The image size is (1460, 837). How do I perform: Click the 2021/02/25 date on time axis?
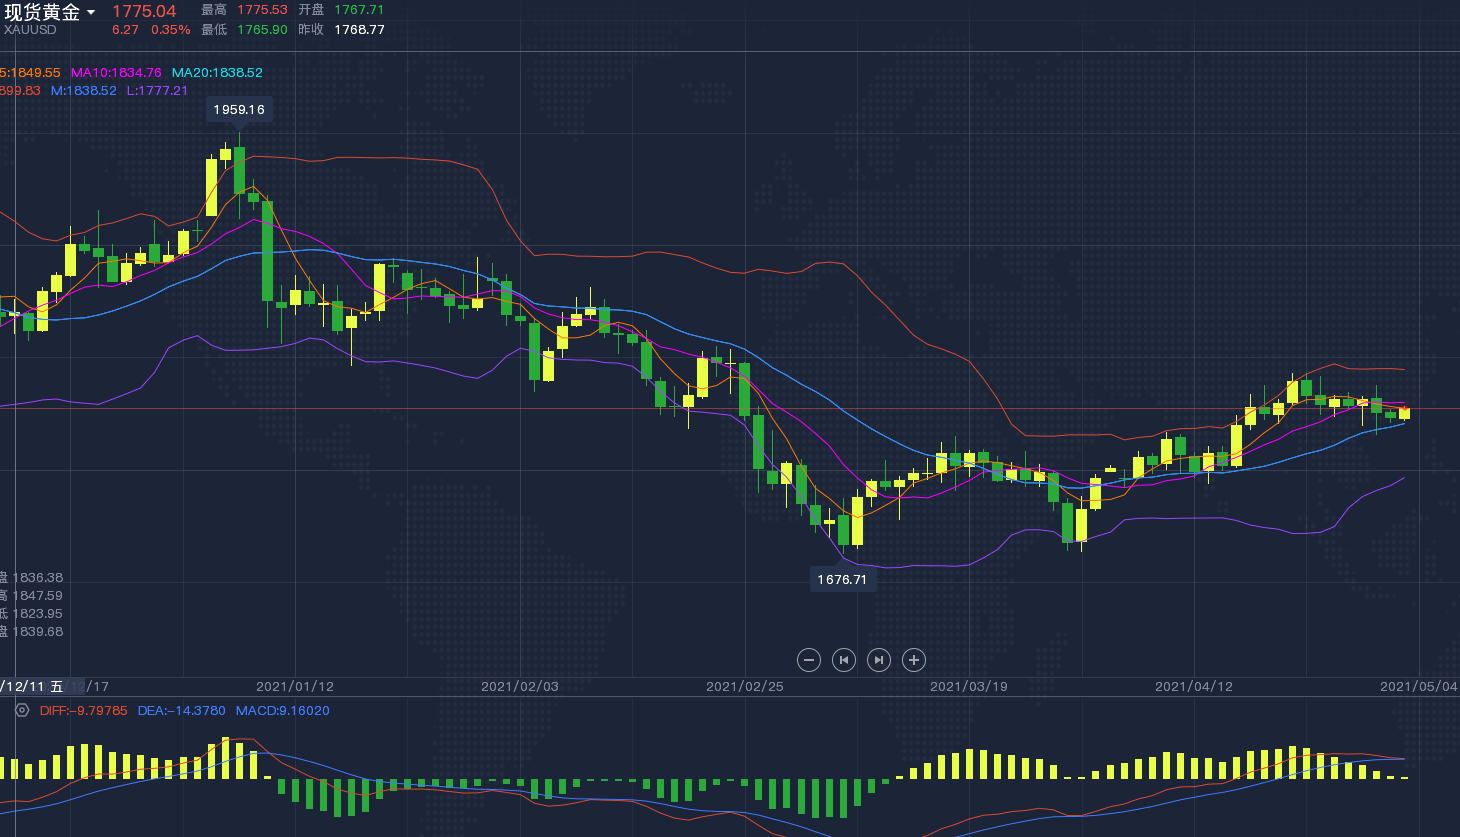[745, 687]
